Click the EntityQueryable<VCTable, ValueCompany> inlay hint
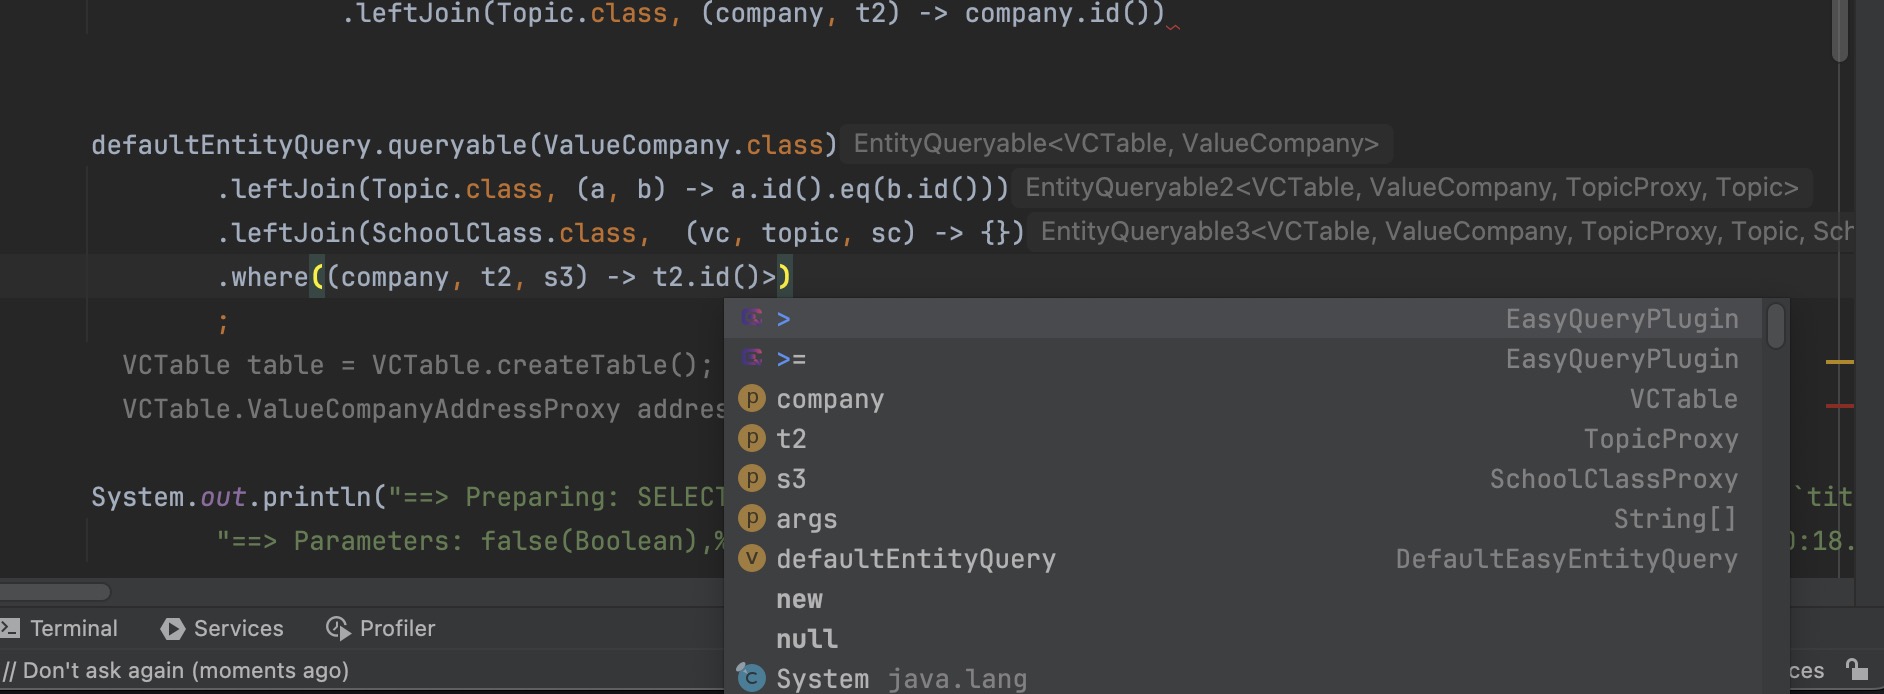The width and height of the screenshot is (1884, 694). pyautogui.click(x=1116, y=143)
